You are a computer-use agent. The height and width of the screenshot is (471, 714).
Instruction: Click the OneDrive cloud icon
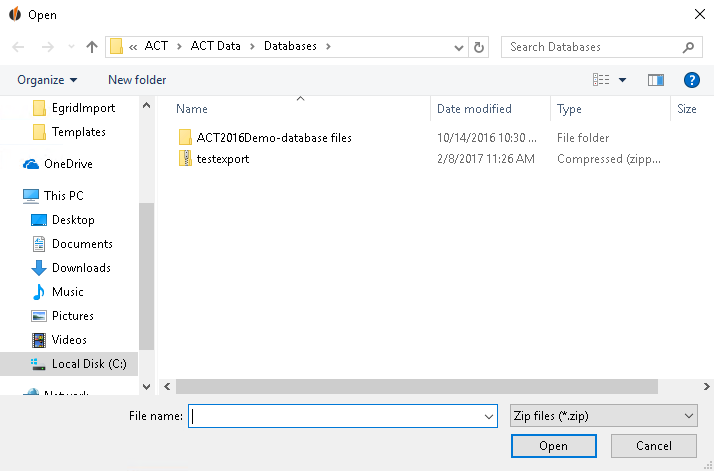click(x=31, y=164)
